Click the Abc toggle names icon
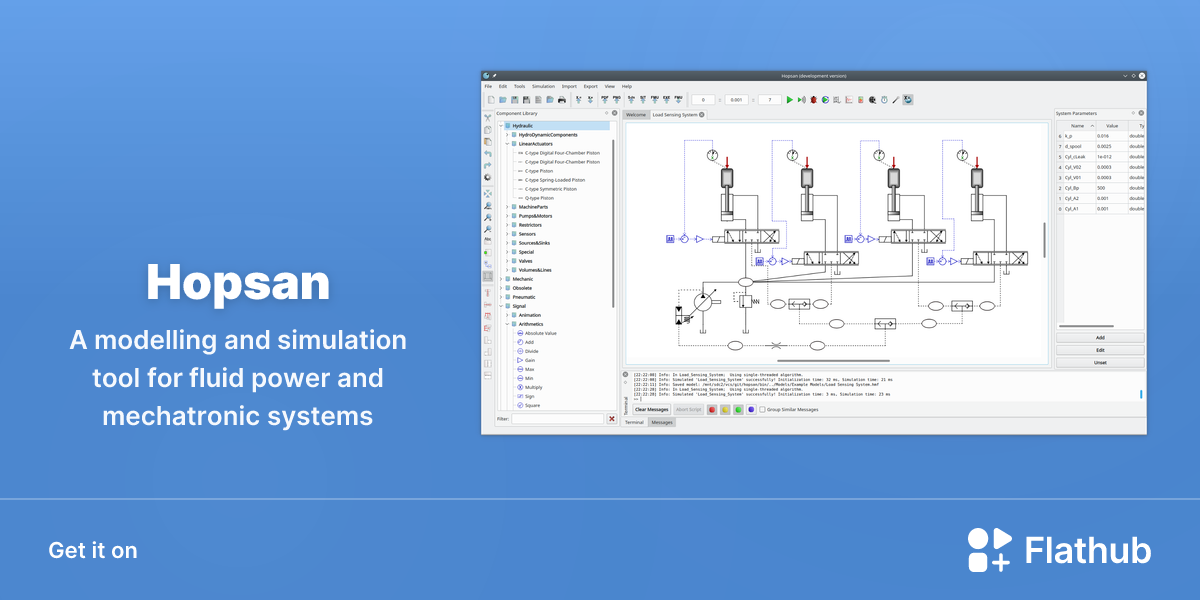The width and height of the screenshot is (1200, 600). (x=488, y=240)
